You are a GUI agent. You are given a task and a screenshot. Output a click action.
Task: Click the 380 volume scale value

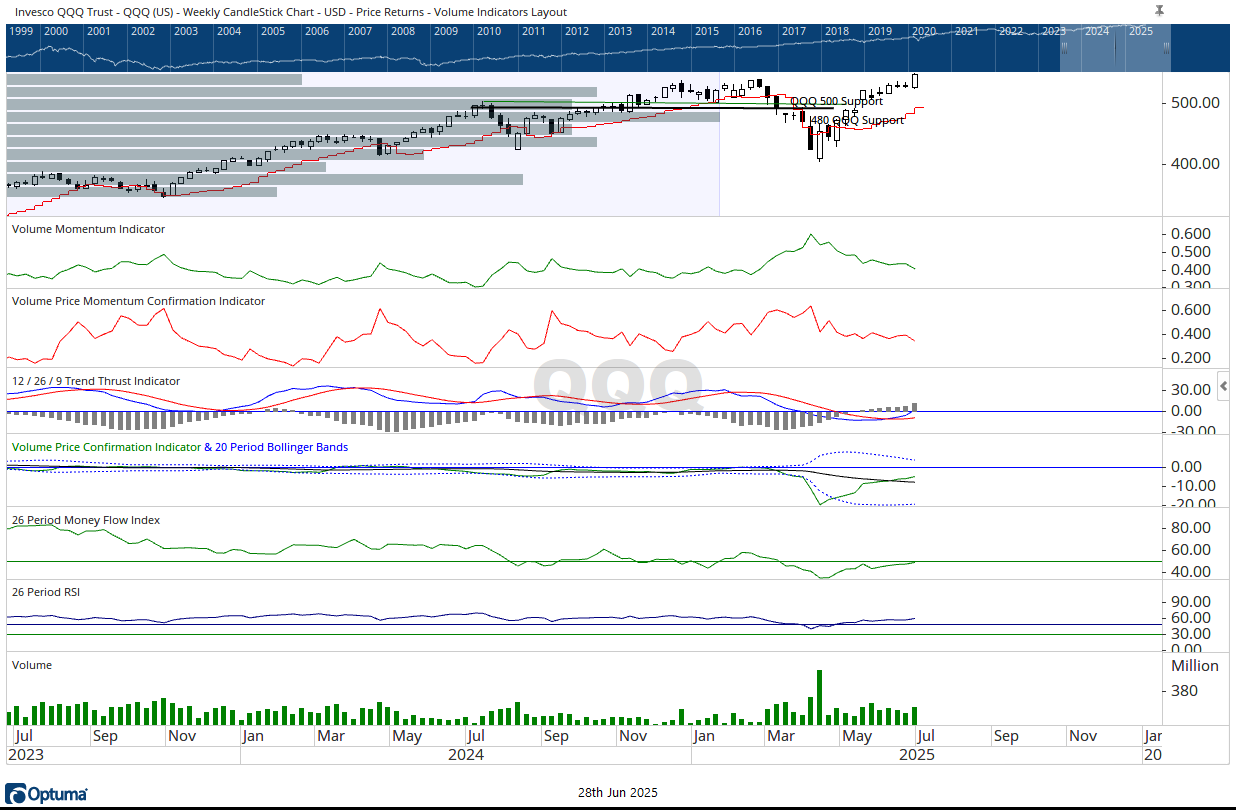coord(1184,691)
